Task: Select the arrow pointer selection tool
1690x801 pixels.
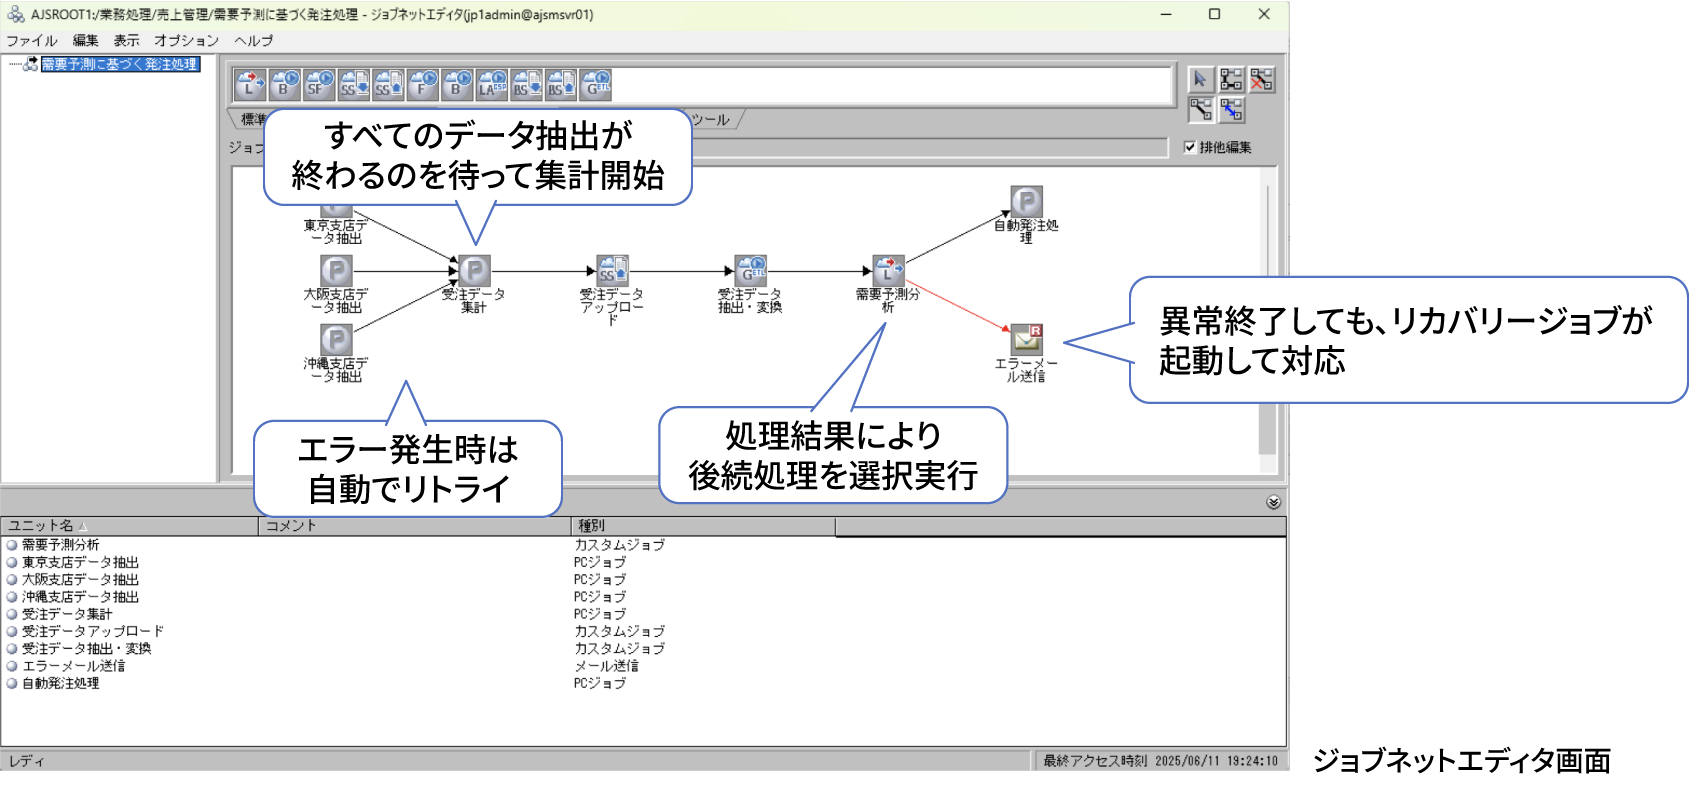Action: point(1200,79)
